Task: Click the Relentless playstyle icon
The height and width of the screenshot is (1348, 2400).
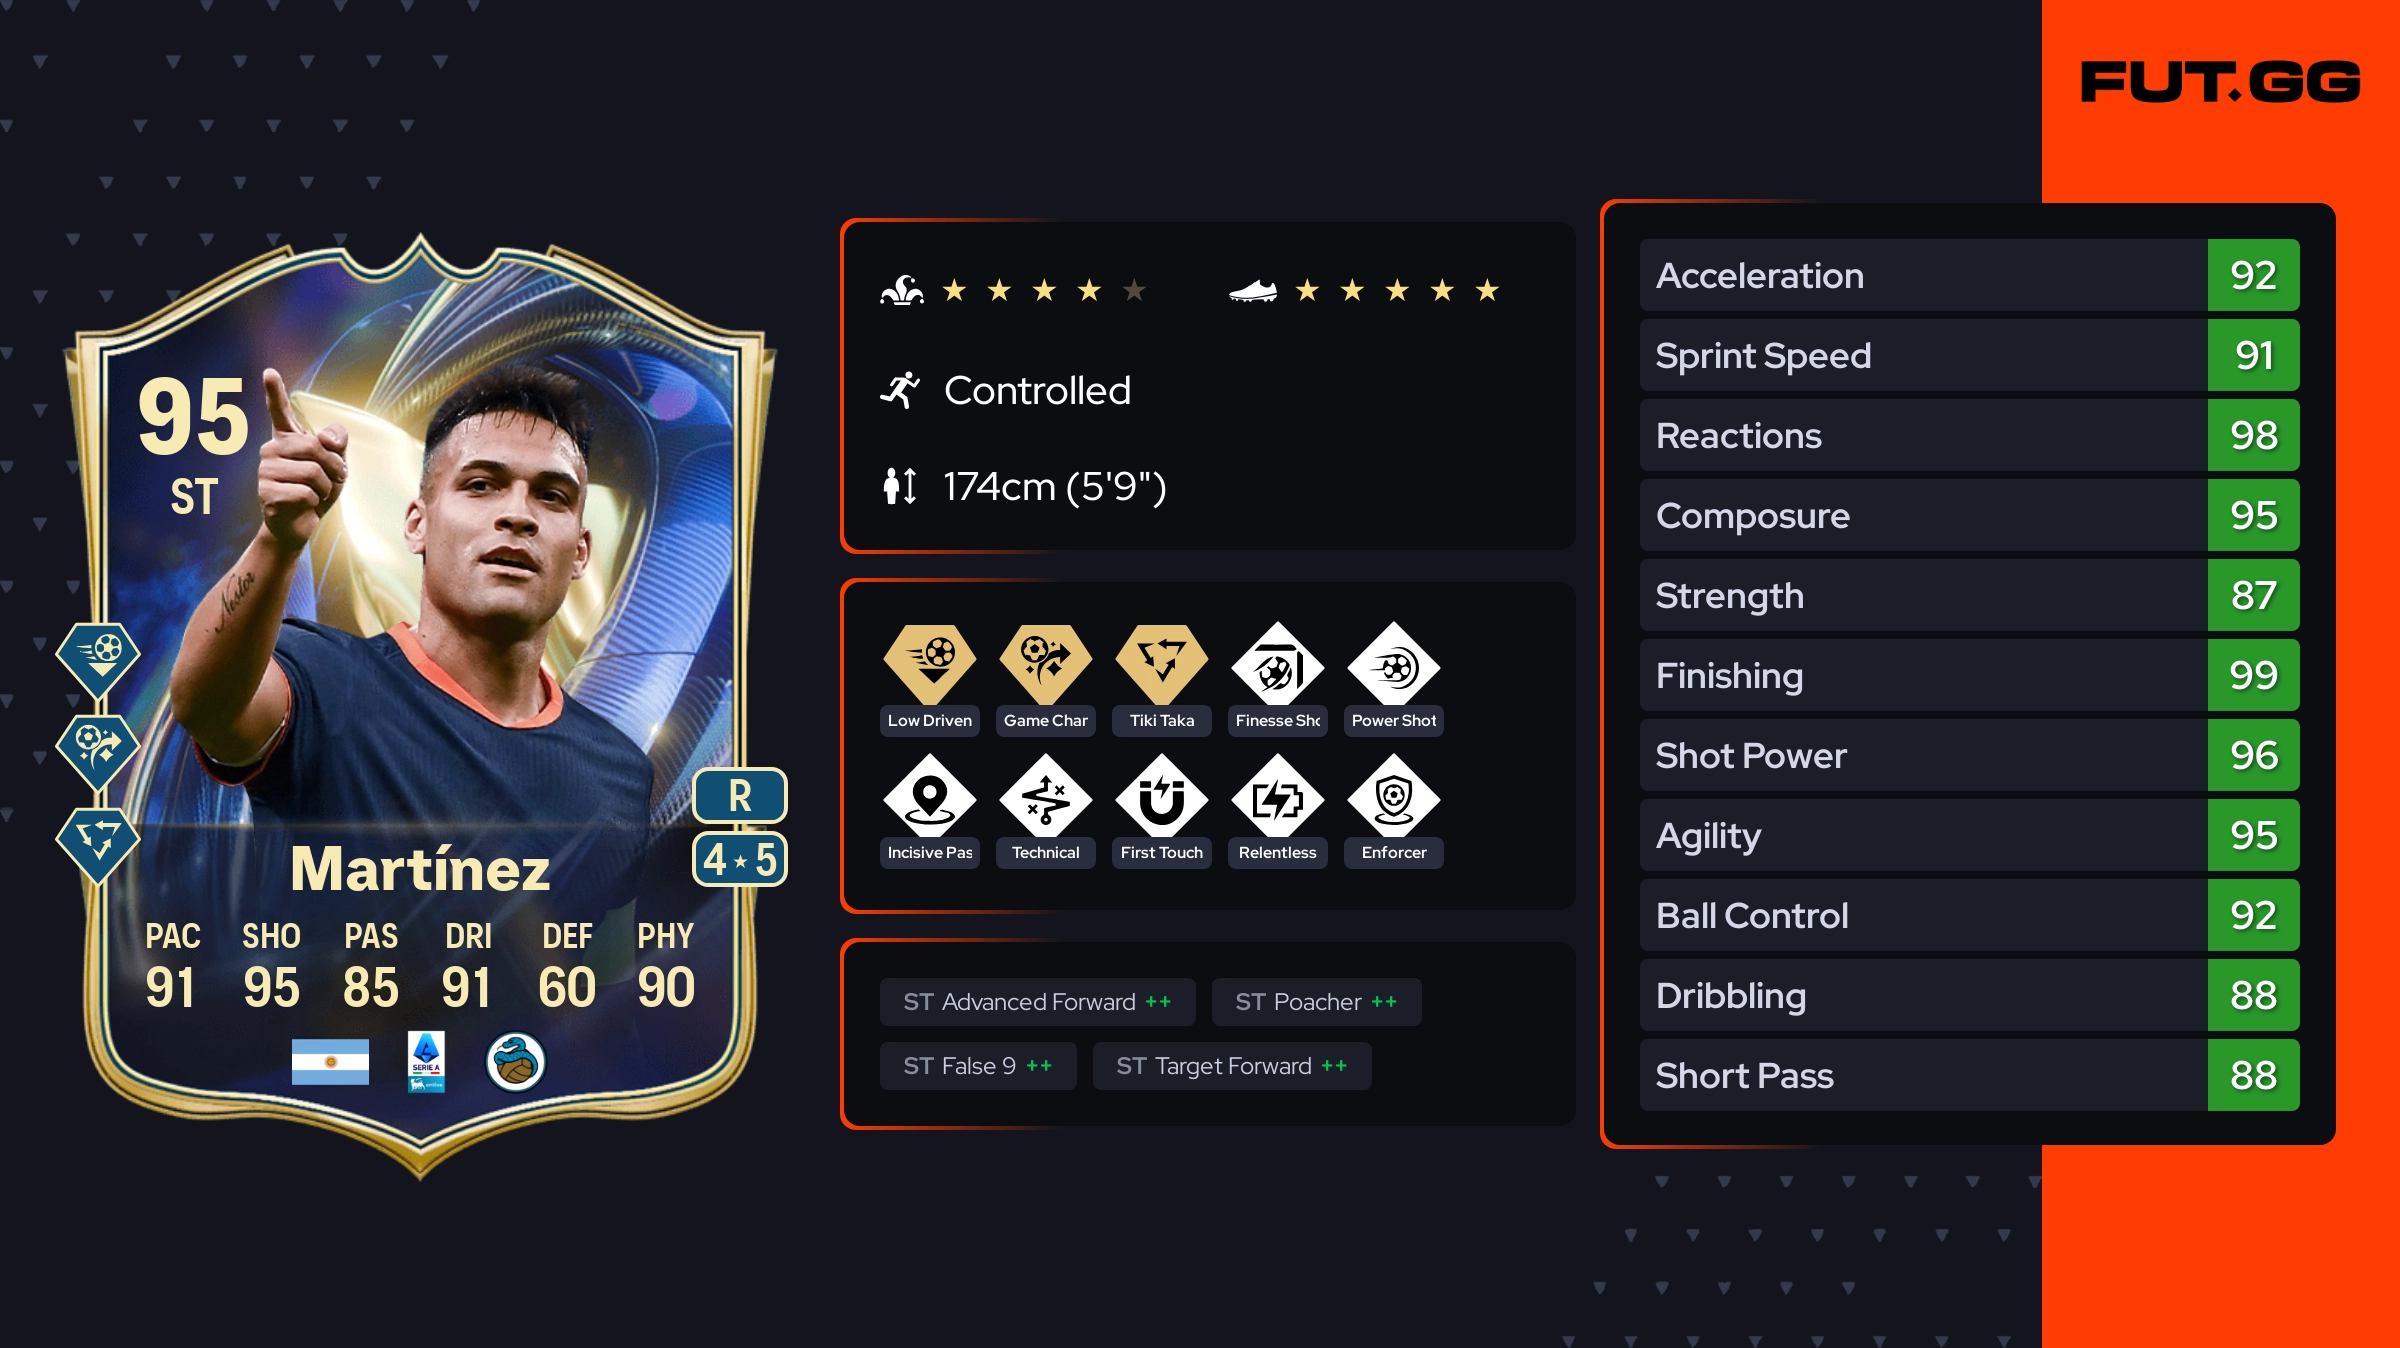Action: tap(1278, 797)
